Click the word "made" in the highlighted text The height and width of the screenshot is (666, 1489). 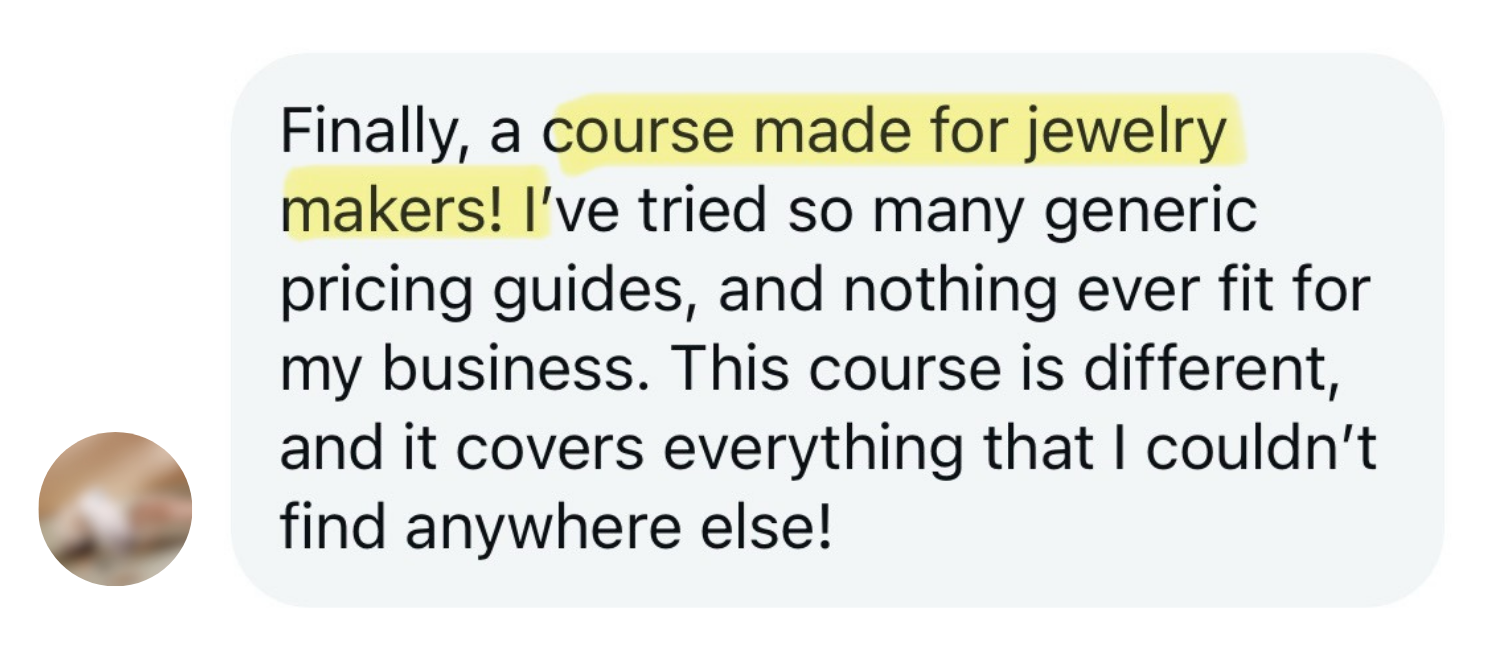point(828,133)
